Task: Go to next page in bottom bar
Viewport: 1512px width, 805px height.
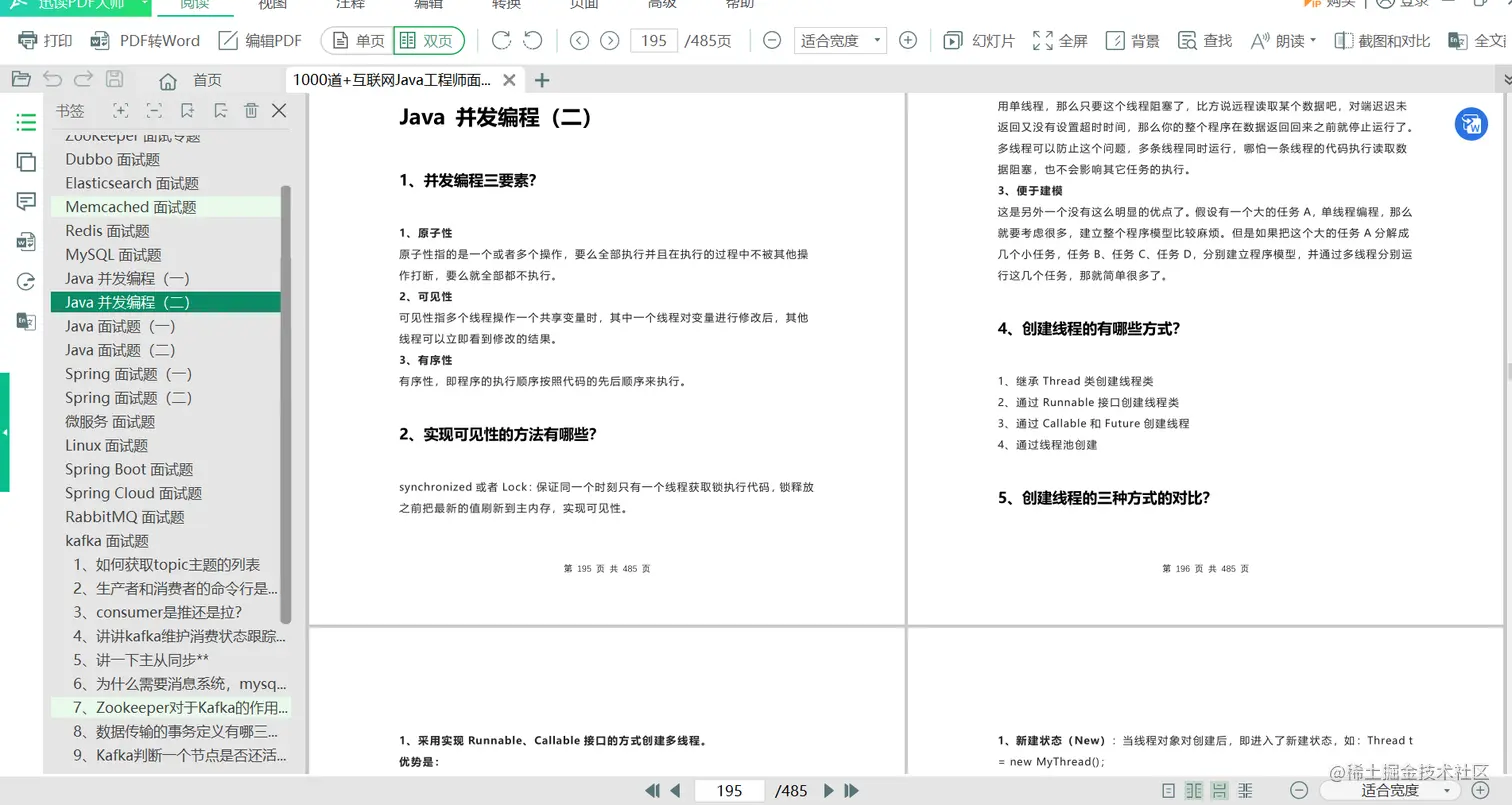Action: coord(828,791)
